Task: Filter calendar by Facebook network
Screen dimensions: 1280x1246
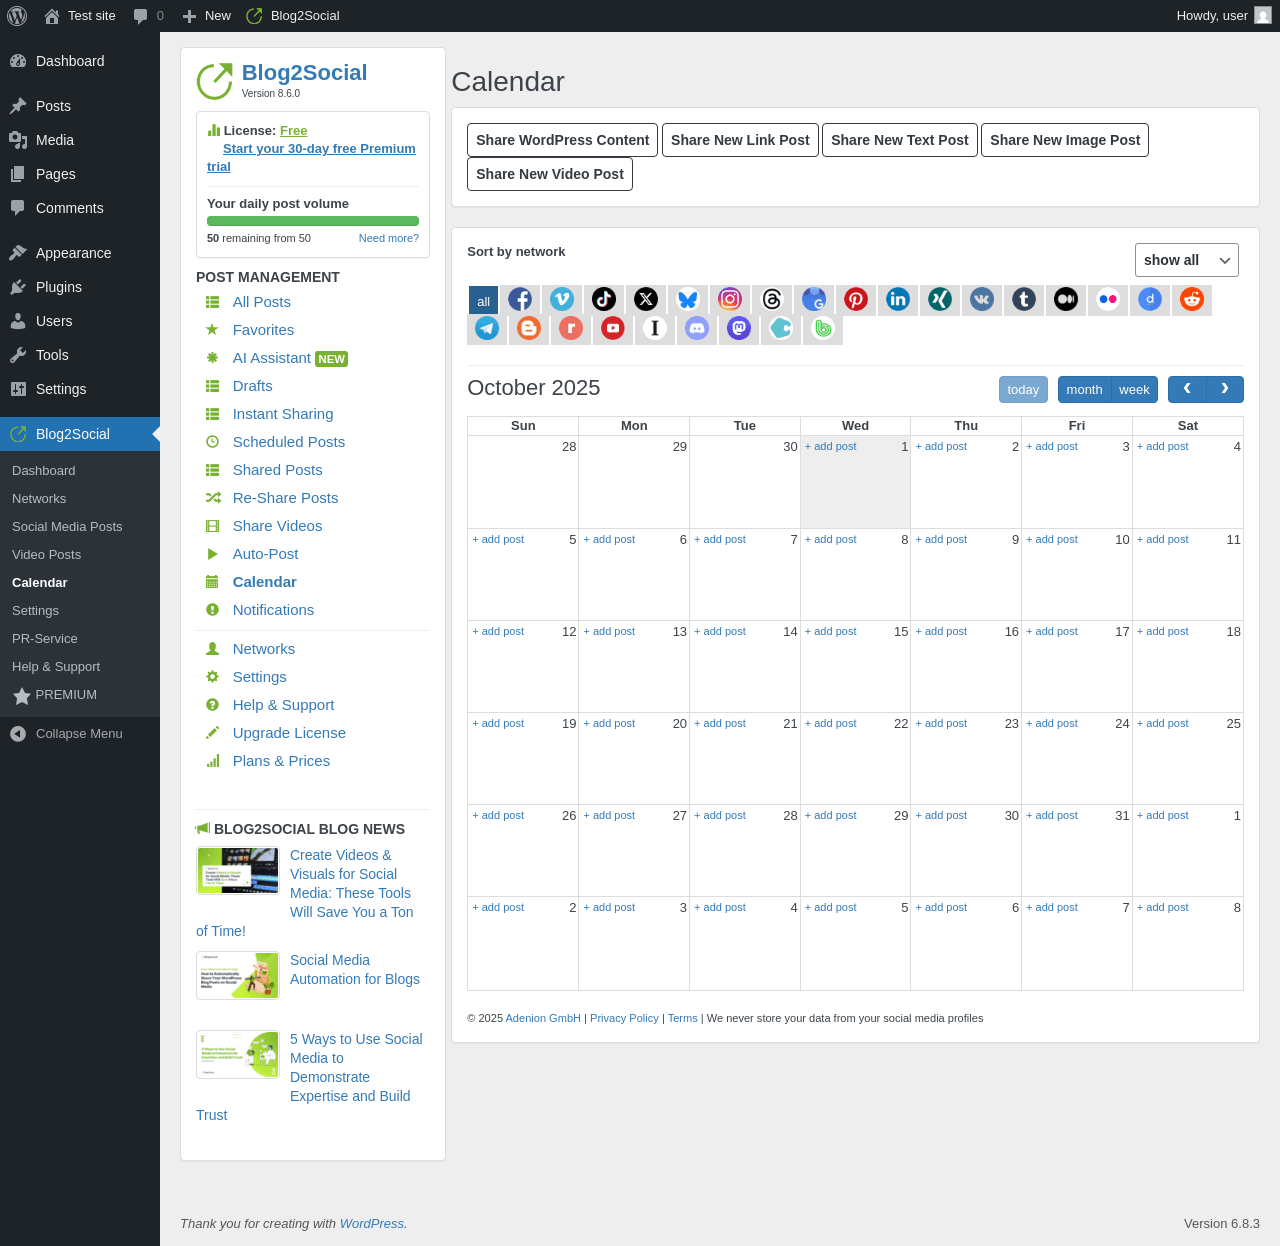Action: tap(520, 299)
